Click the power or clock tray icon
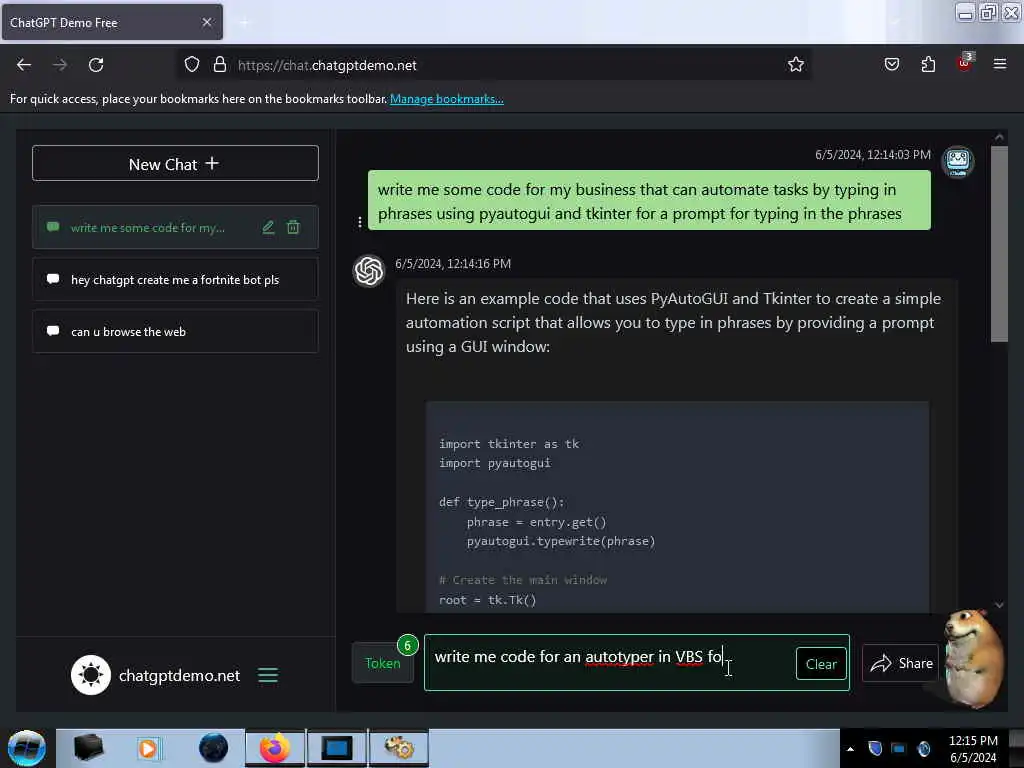Image resolution: width=1024 pixels, height=768 pixels. pos(924,748)
